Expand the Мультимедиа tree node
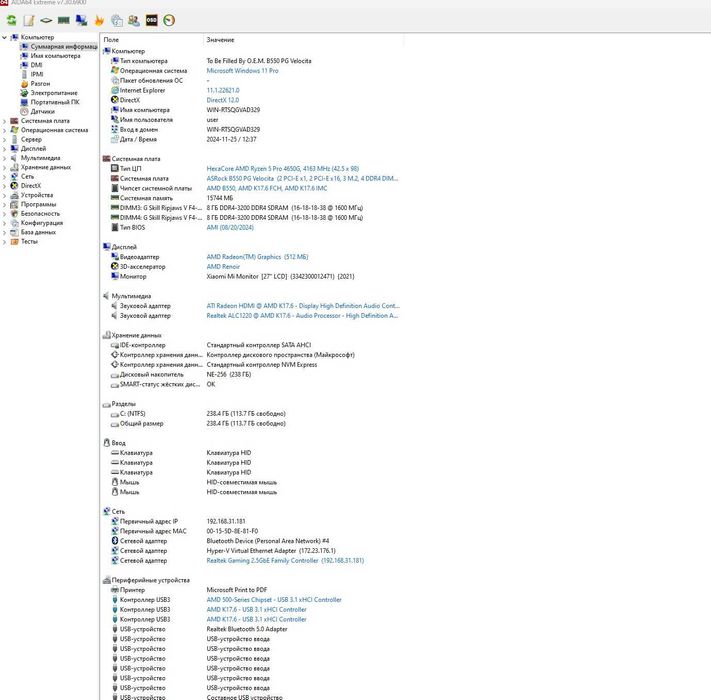Screen dimensions: 711x700 point(5,158)
